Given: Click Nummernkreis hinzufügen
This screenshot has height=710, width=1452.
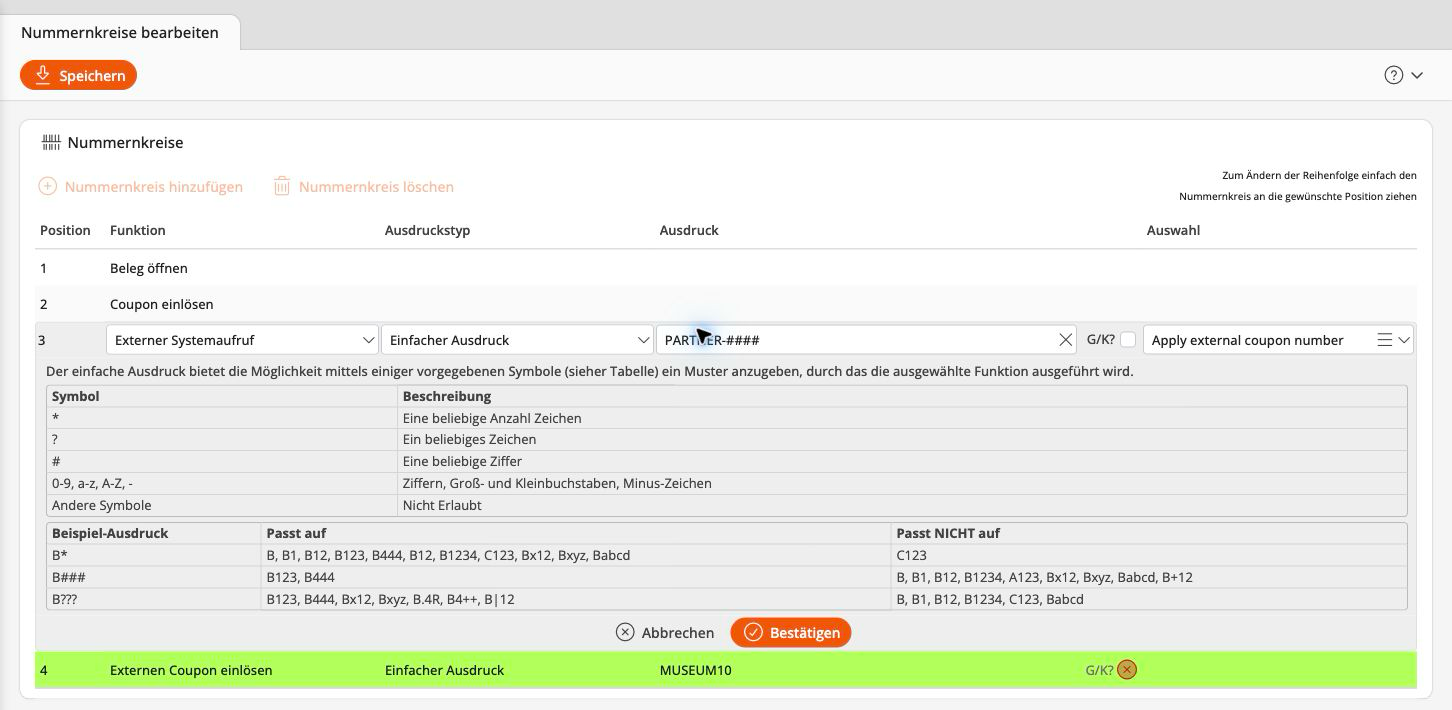Looking at the screenshot, I should pos(141,187).
